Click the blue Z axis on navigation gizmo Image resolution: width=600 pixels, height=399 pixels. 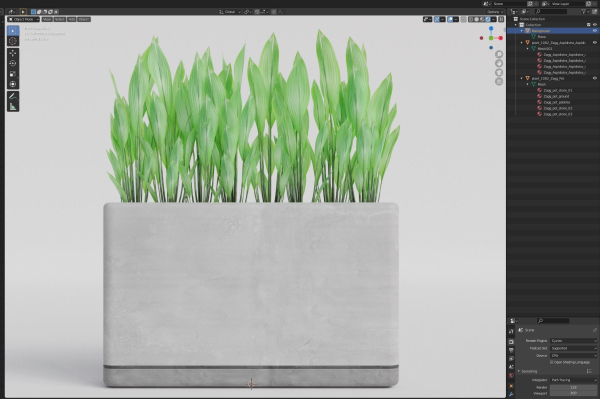pyautogui.click(x=491, y=29)
